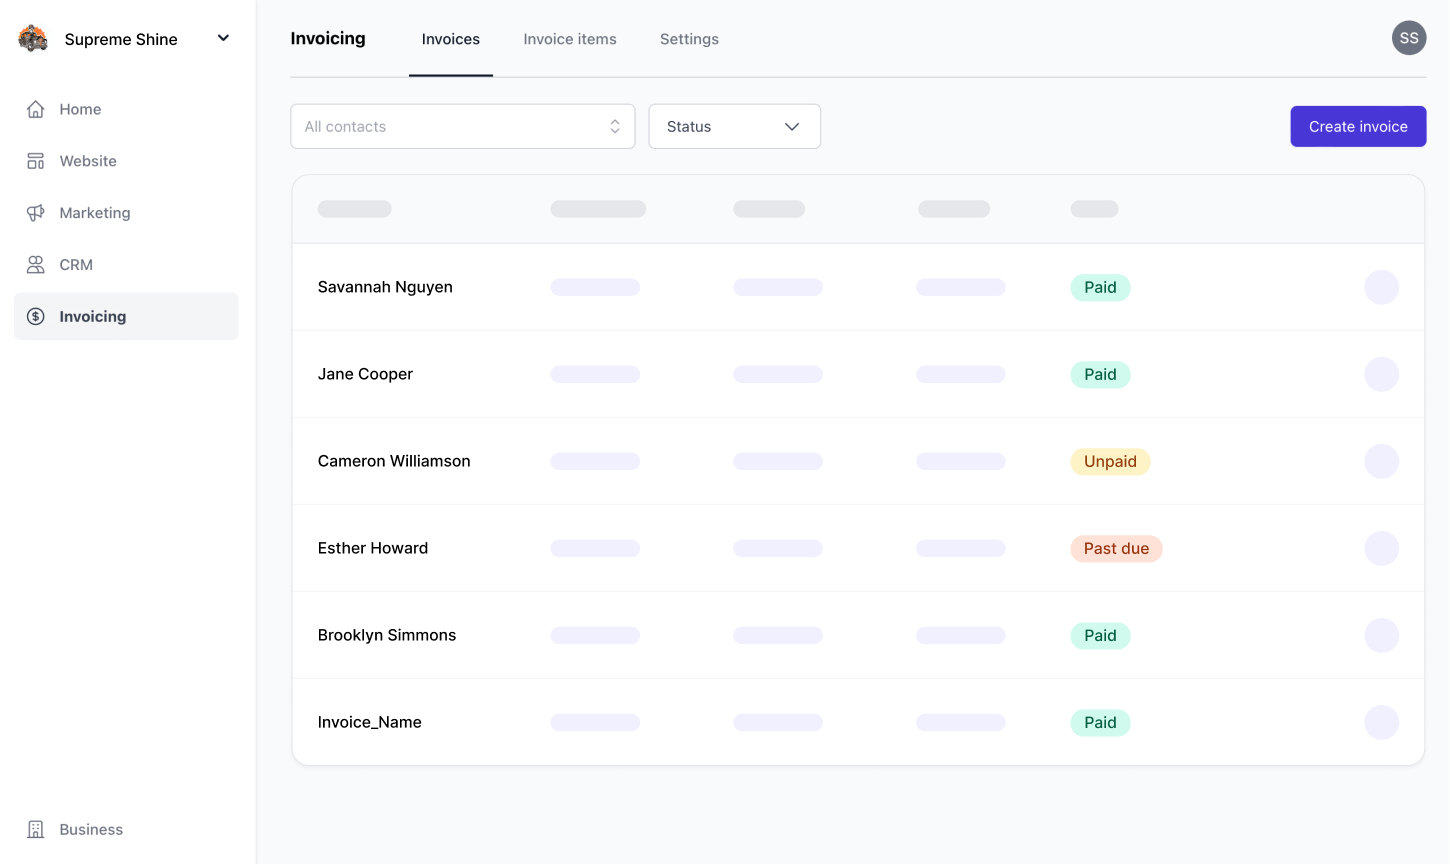The width and height of the screenshot is (1450, 864).
Task: Click the Business building icon
Action: [36, 830]
